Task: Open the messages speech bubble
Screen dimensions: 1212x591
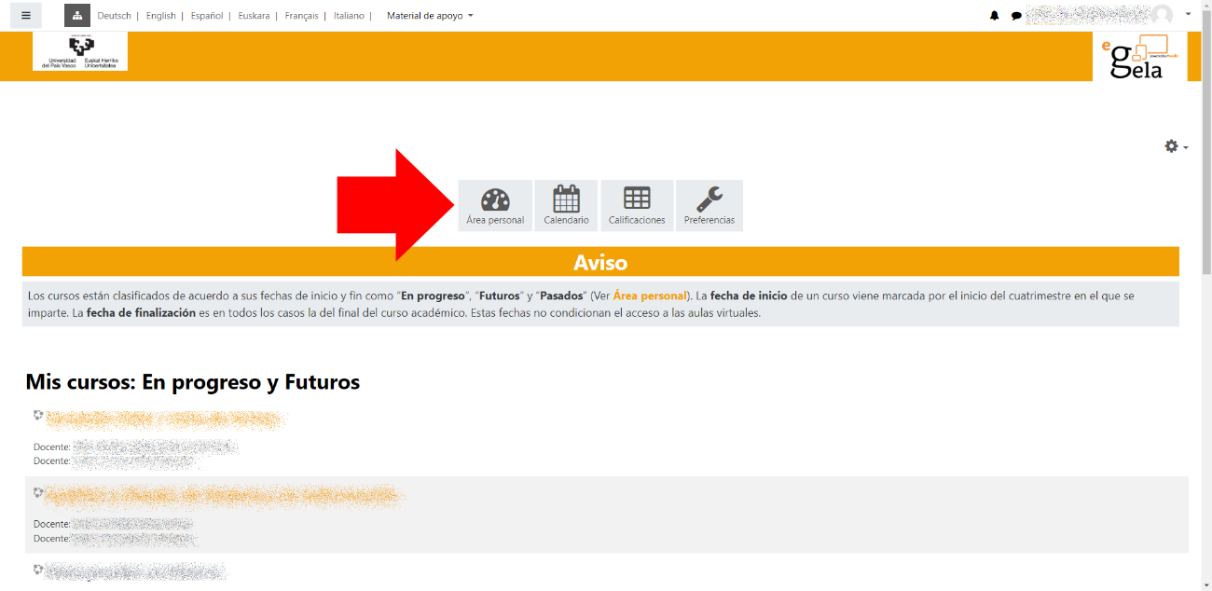Action: (1016, 16)
